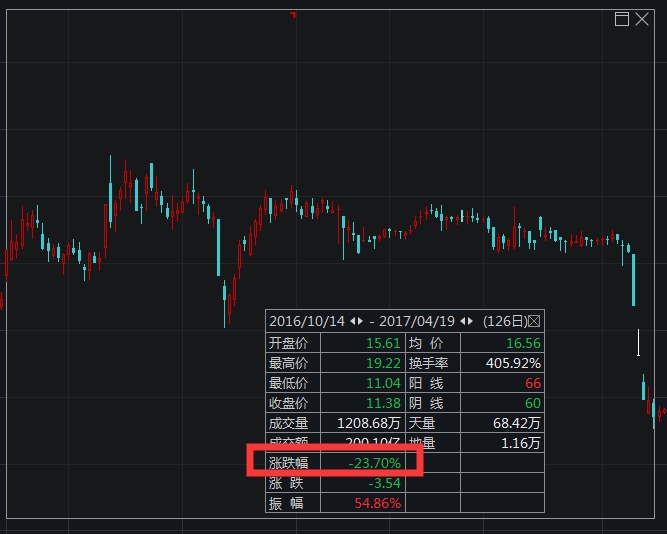The width and height of the screenshot is (667, 534).
Task: Click the white vertical cursor line on the chart
Action: 638,342
